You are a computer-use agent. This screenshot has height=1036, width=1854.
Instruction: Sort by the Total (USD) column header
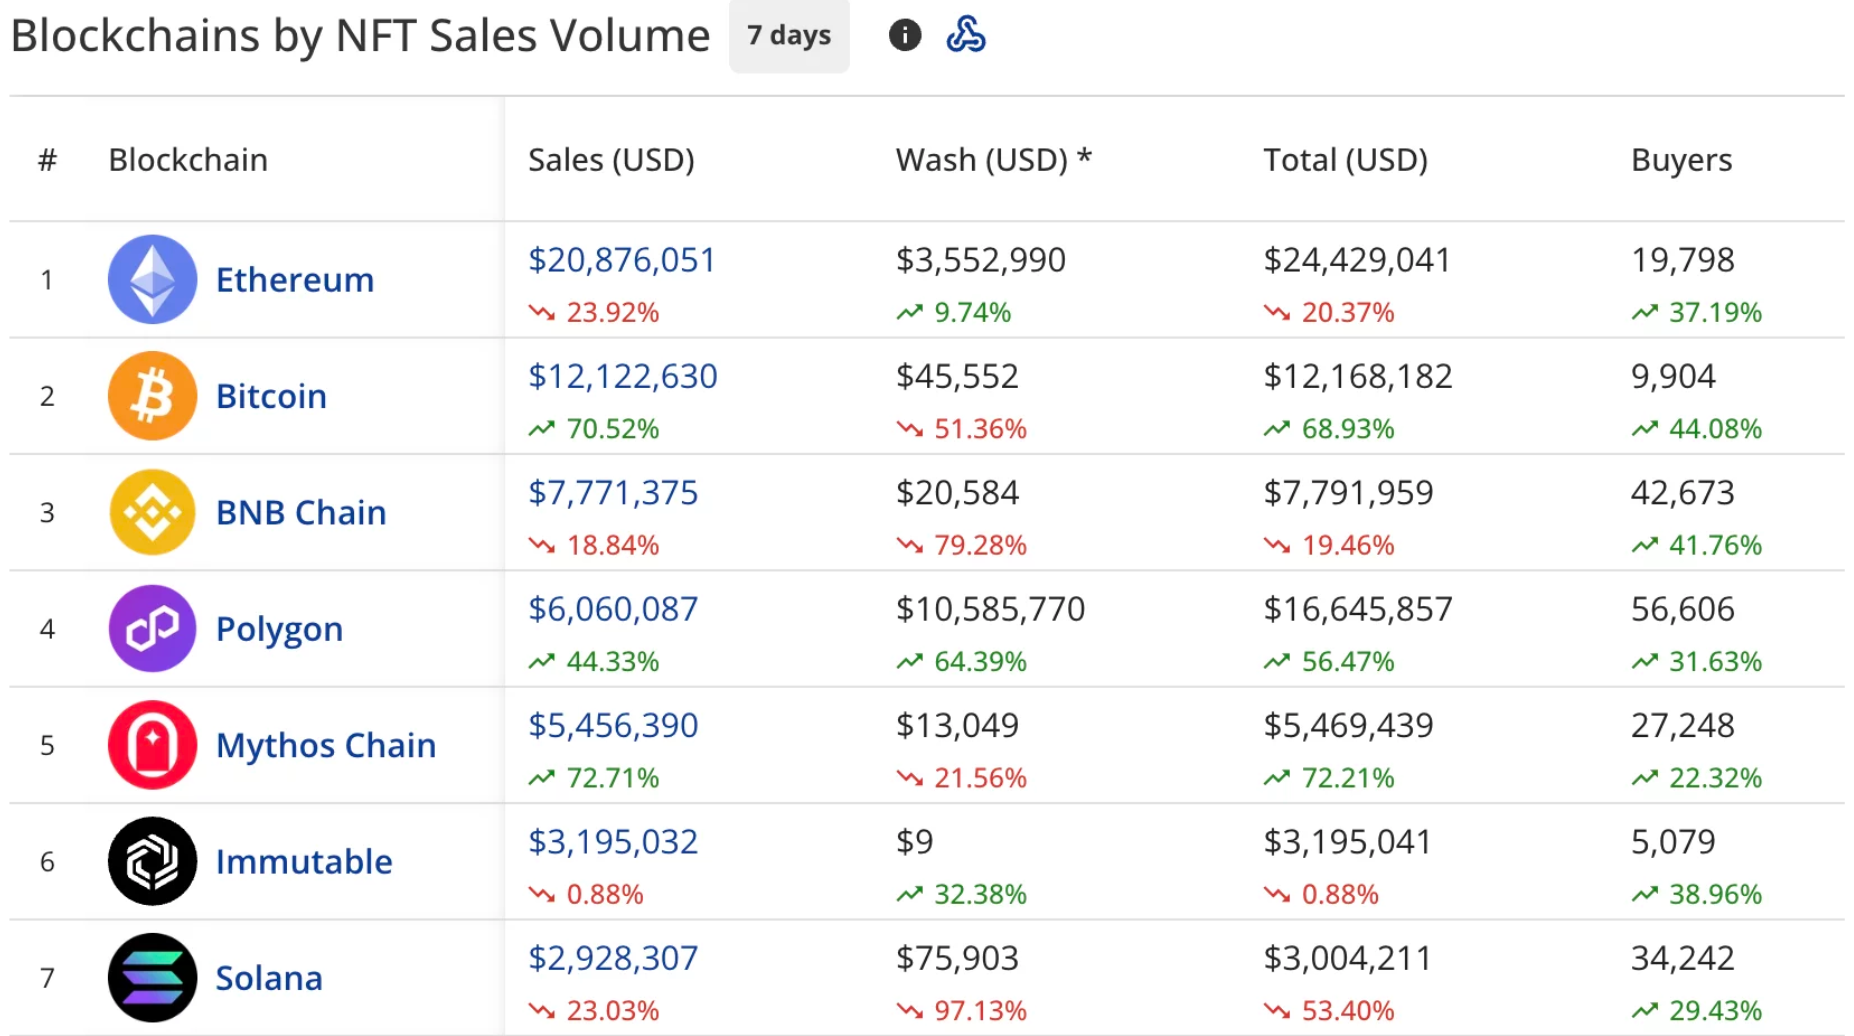(x=1345, y=160)
